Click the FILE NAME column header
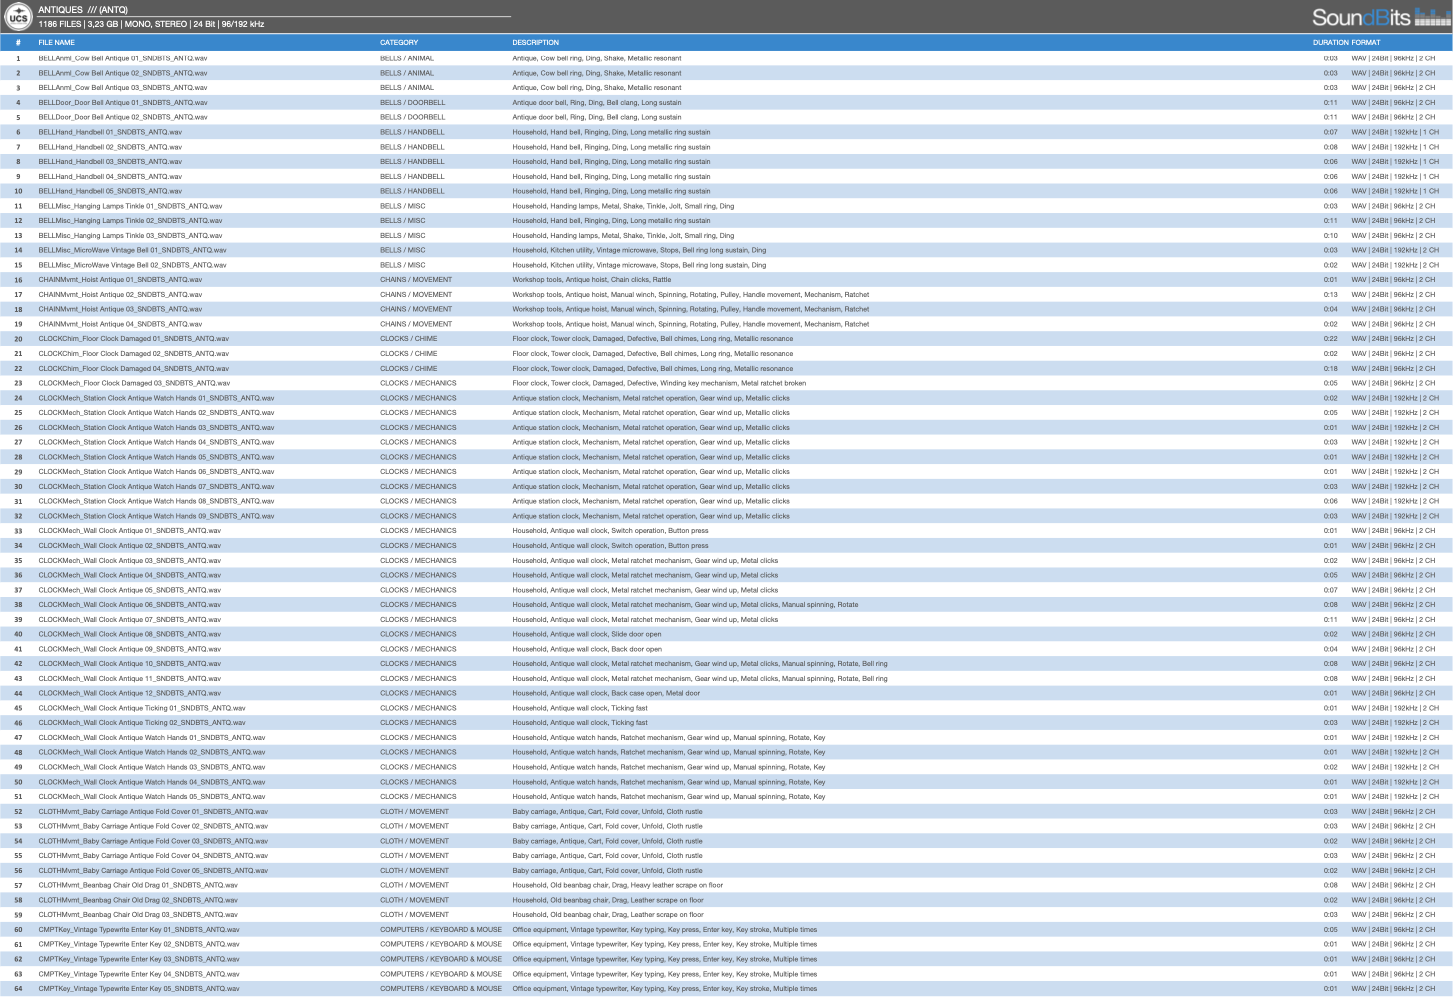 tap(56, 43)
